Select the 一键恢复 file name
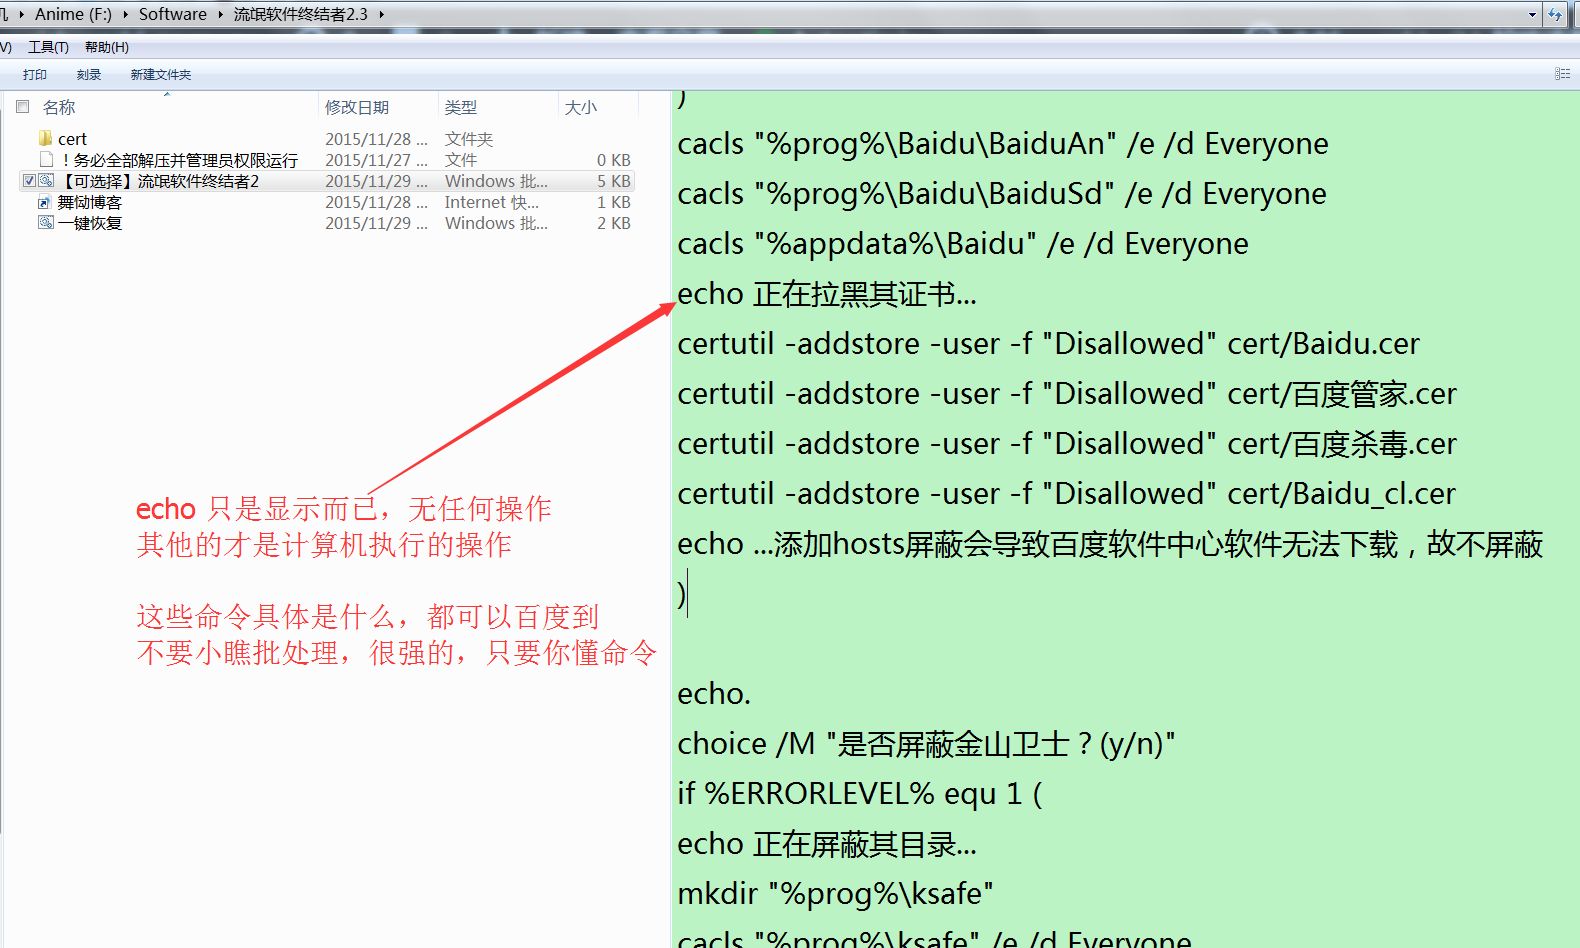 click(x=89, y=223)
